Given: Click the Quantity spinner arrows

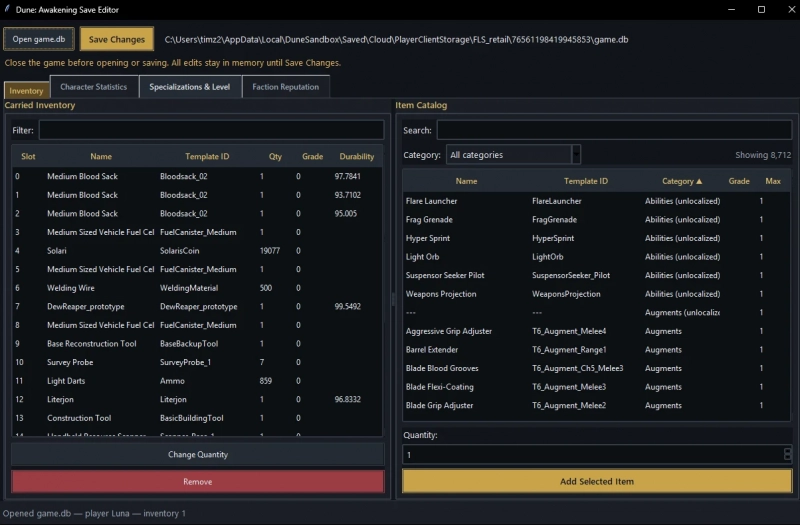Looking at the screenshot, I should tap(788, 454).
